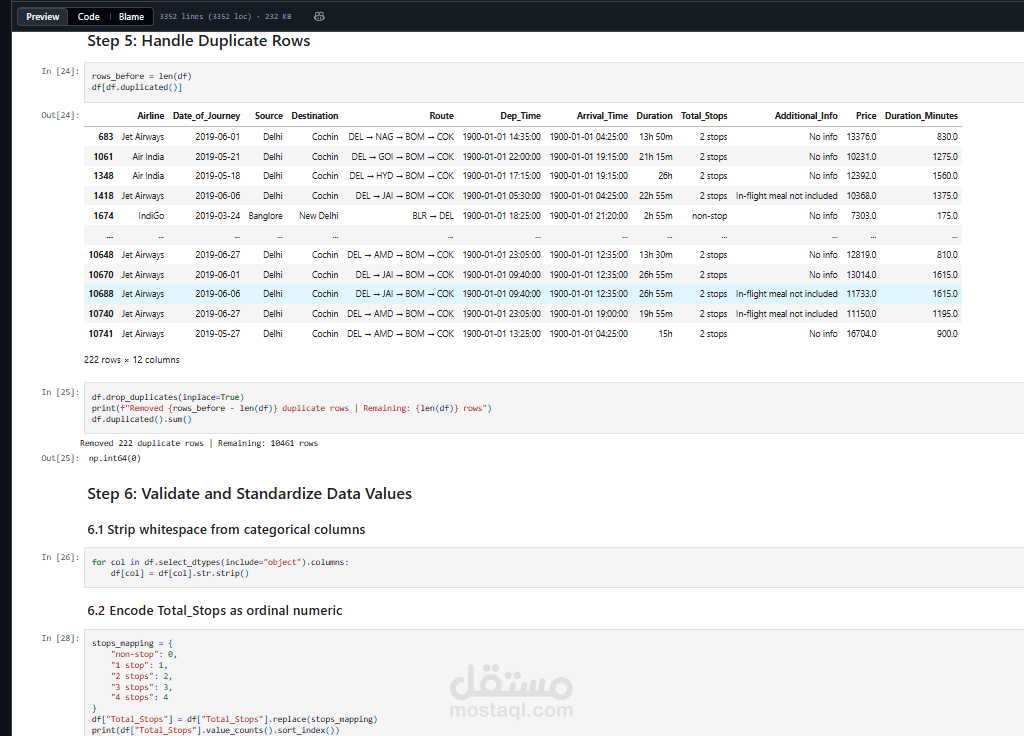The image size is (1024, 736).
Task: Click the 'Total_Stops' column header
Action: click(x=704, y=116)
